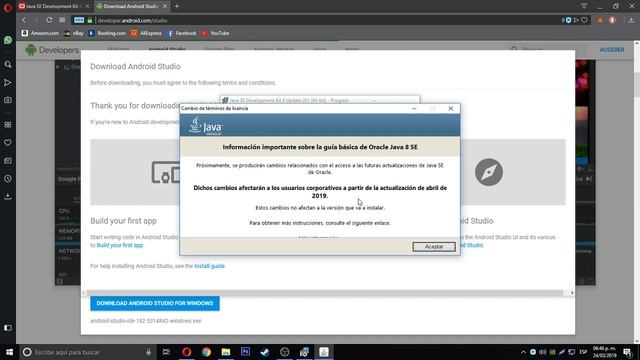Viewport: 640px width, 360px height.
Task: Open Speed Dial grid in sidebar
Action: tap(8, 125)
